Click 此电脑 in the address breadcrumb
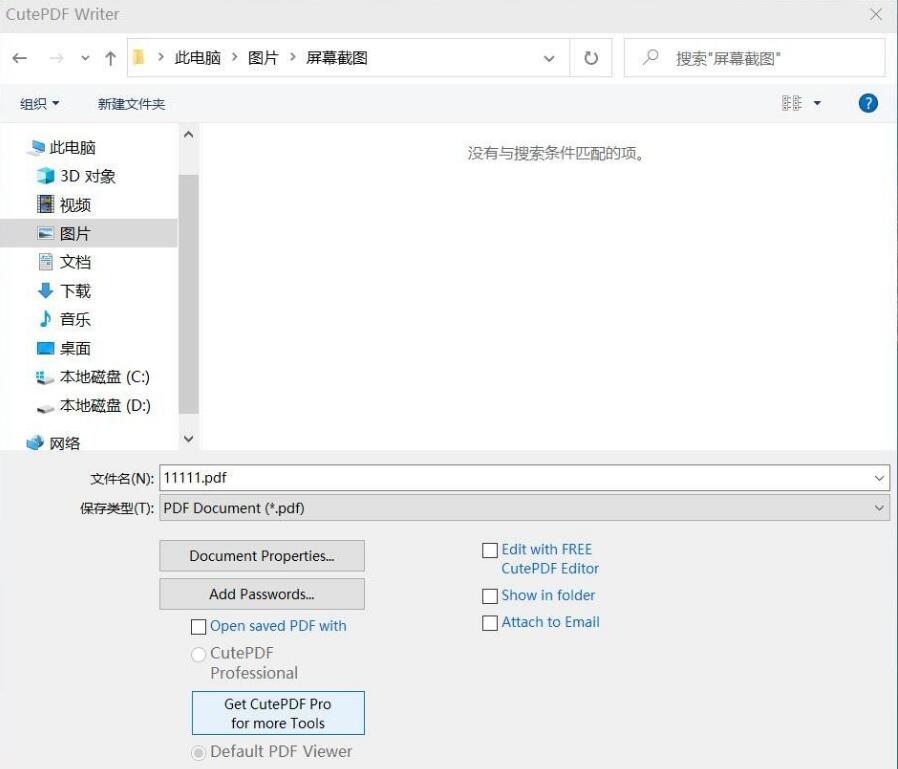Image resolution: width=898 pixels, height=769 pixels. click(x=198, y=58)
